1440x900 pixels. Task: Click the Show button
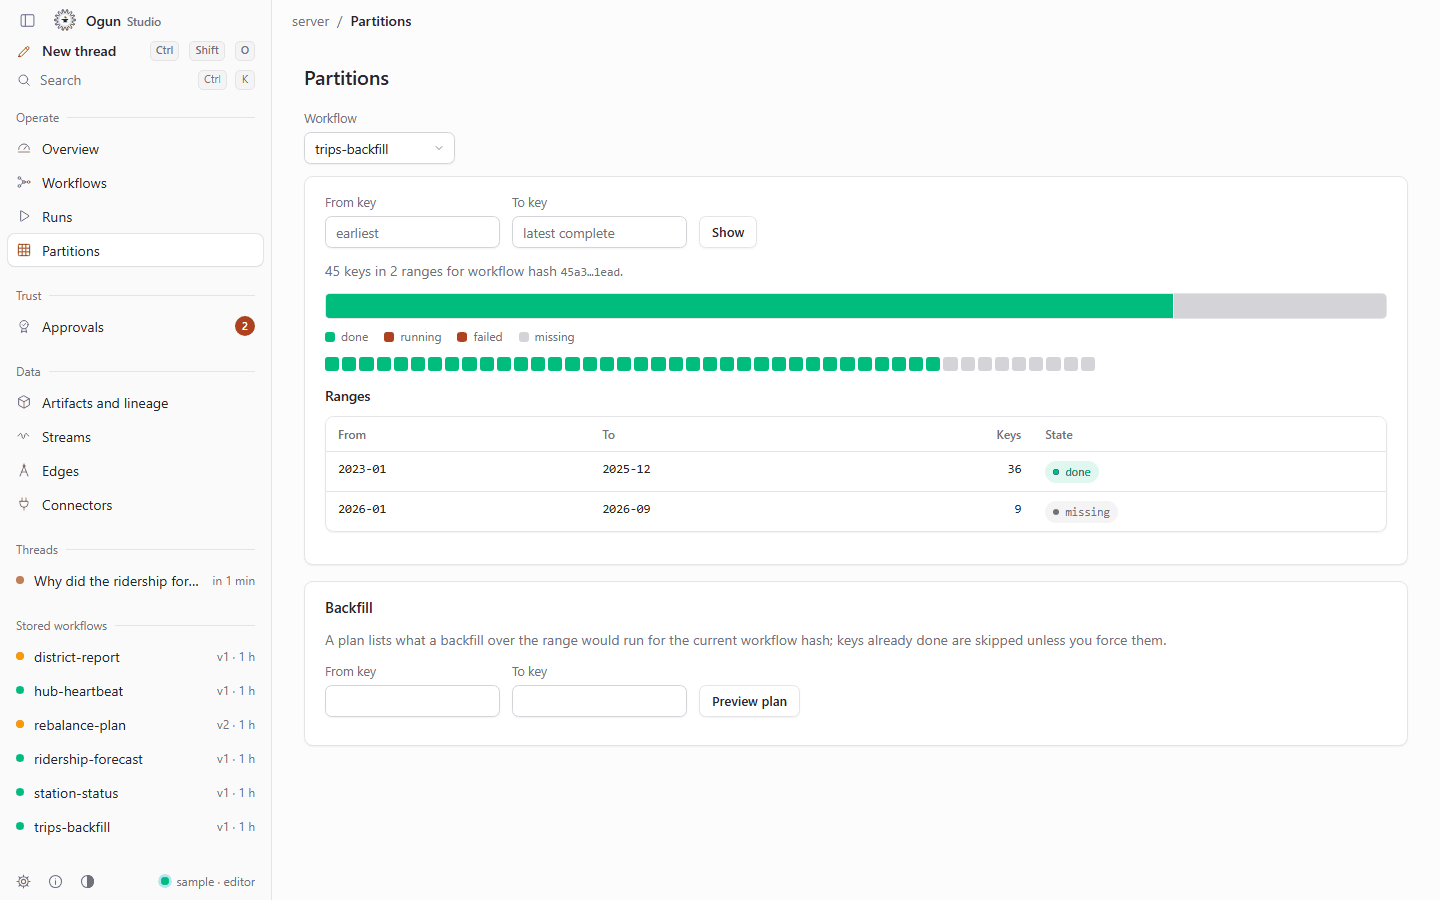point(728,232)
